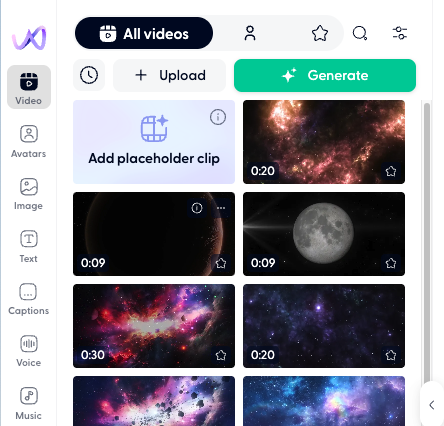This screenshot has width=444, height=426.
Task: Click the green Generate button
Action: tap(325, 75)
